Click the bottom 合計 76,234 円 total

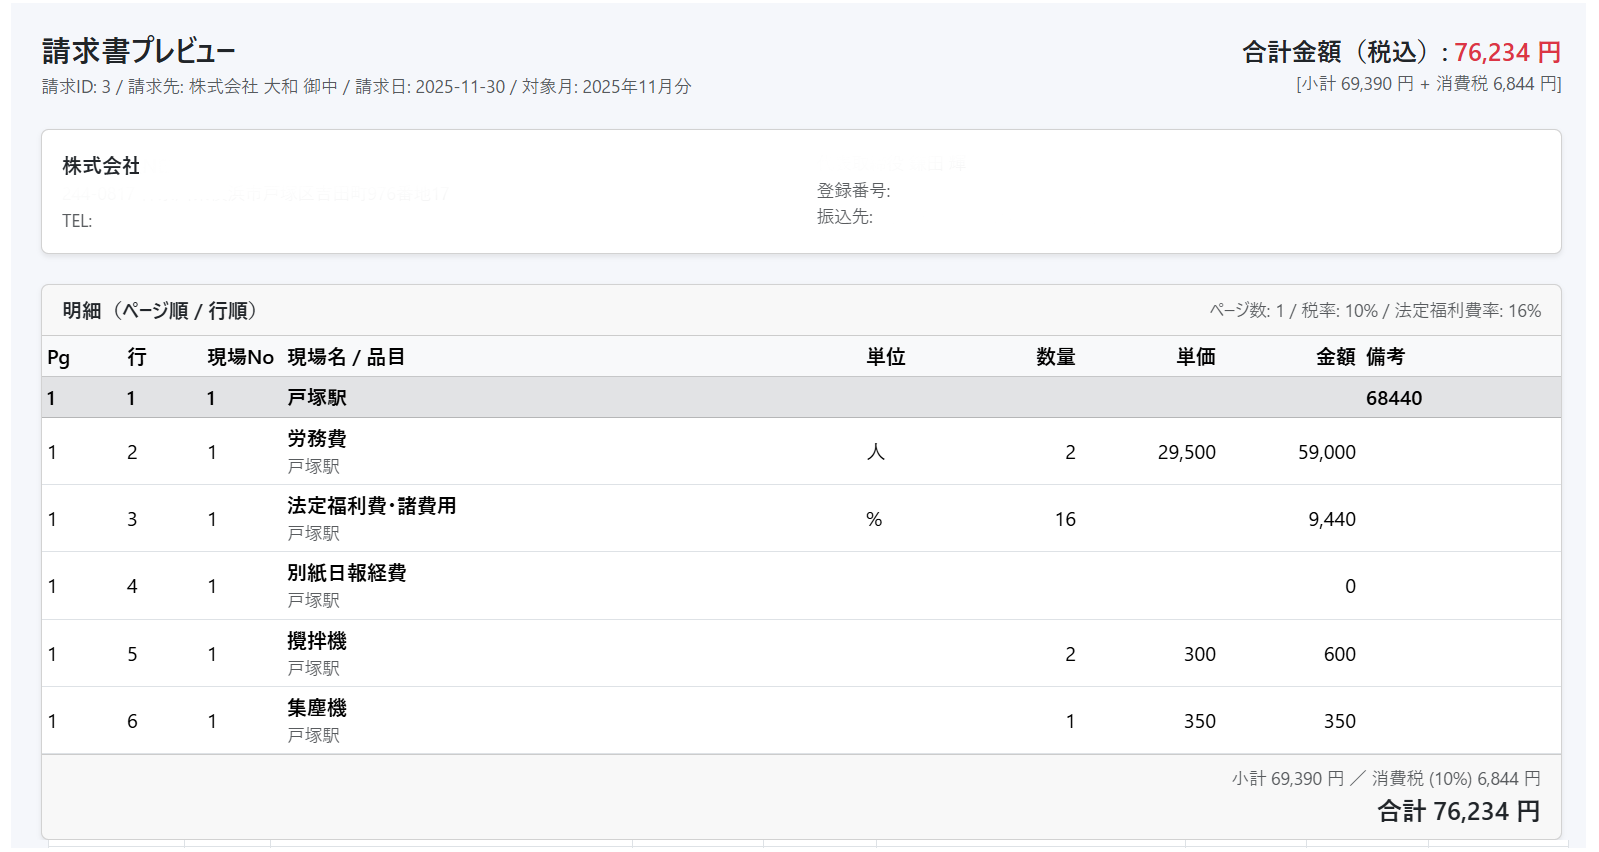point(1458,811)
